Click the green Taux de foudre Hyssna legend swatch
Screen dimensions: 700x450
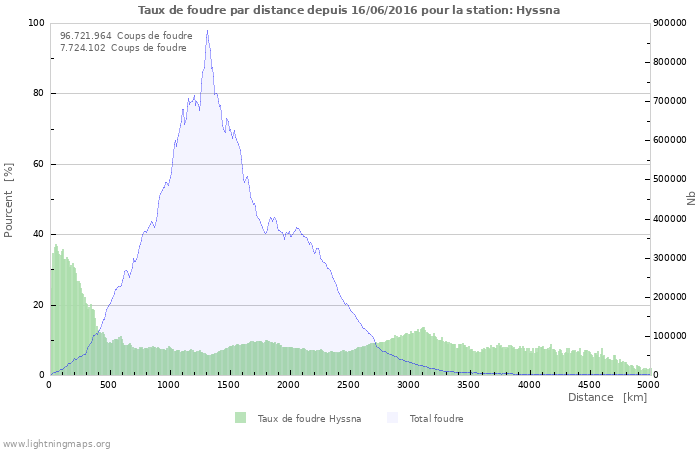coord(240,418)
